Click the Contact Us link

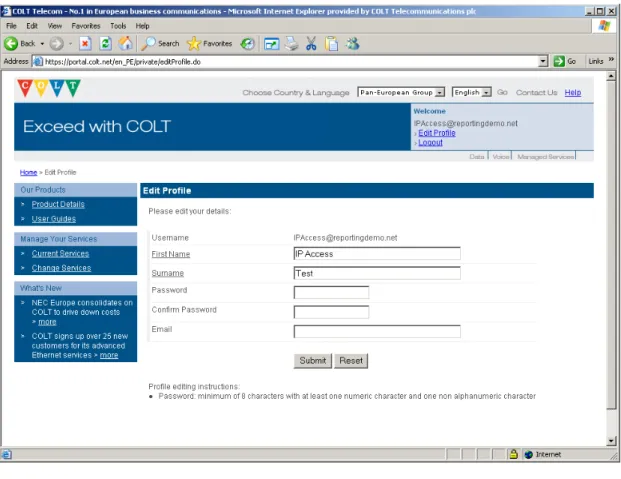tap(536, 93)
